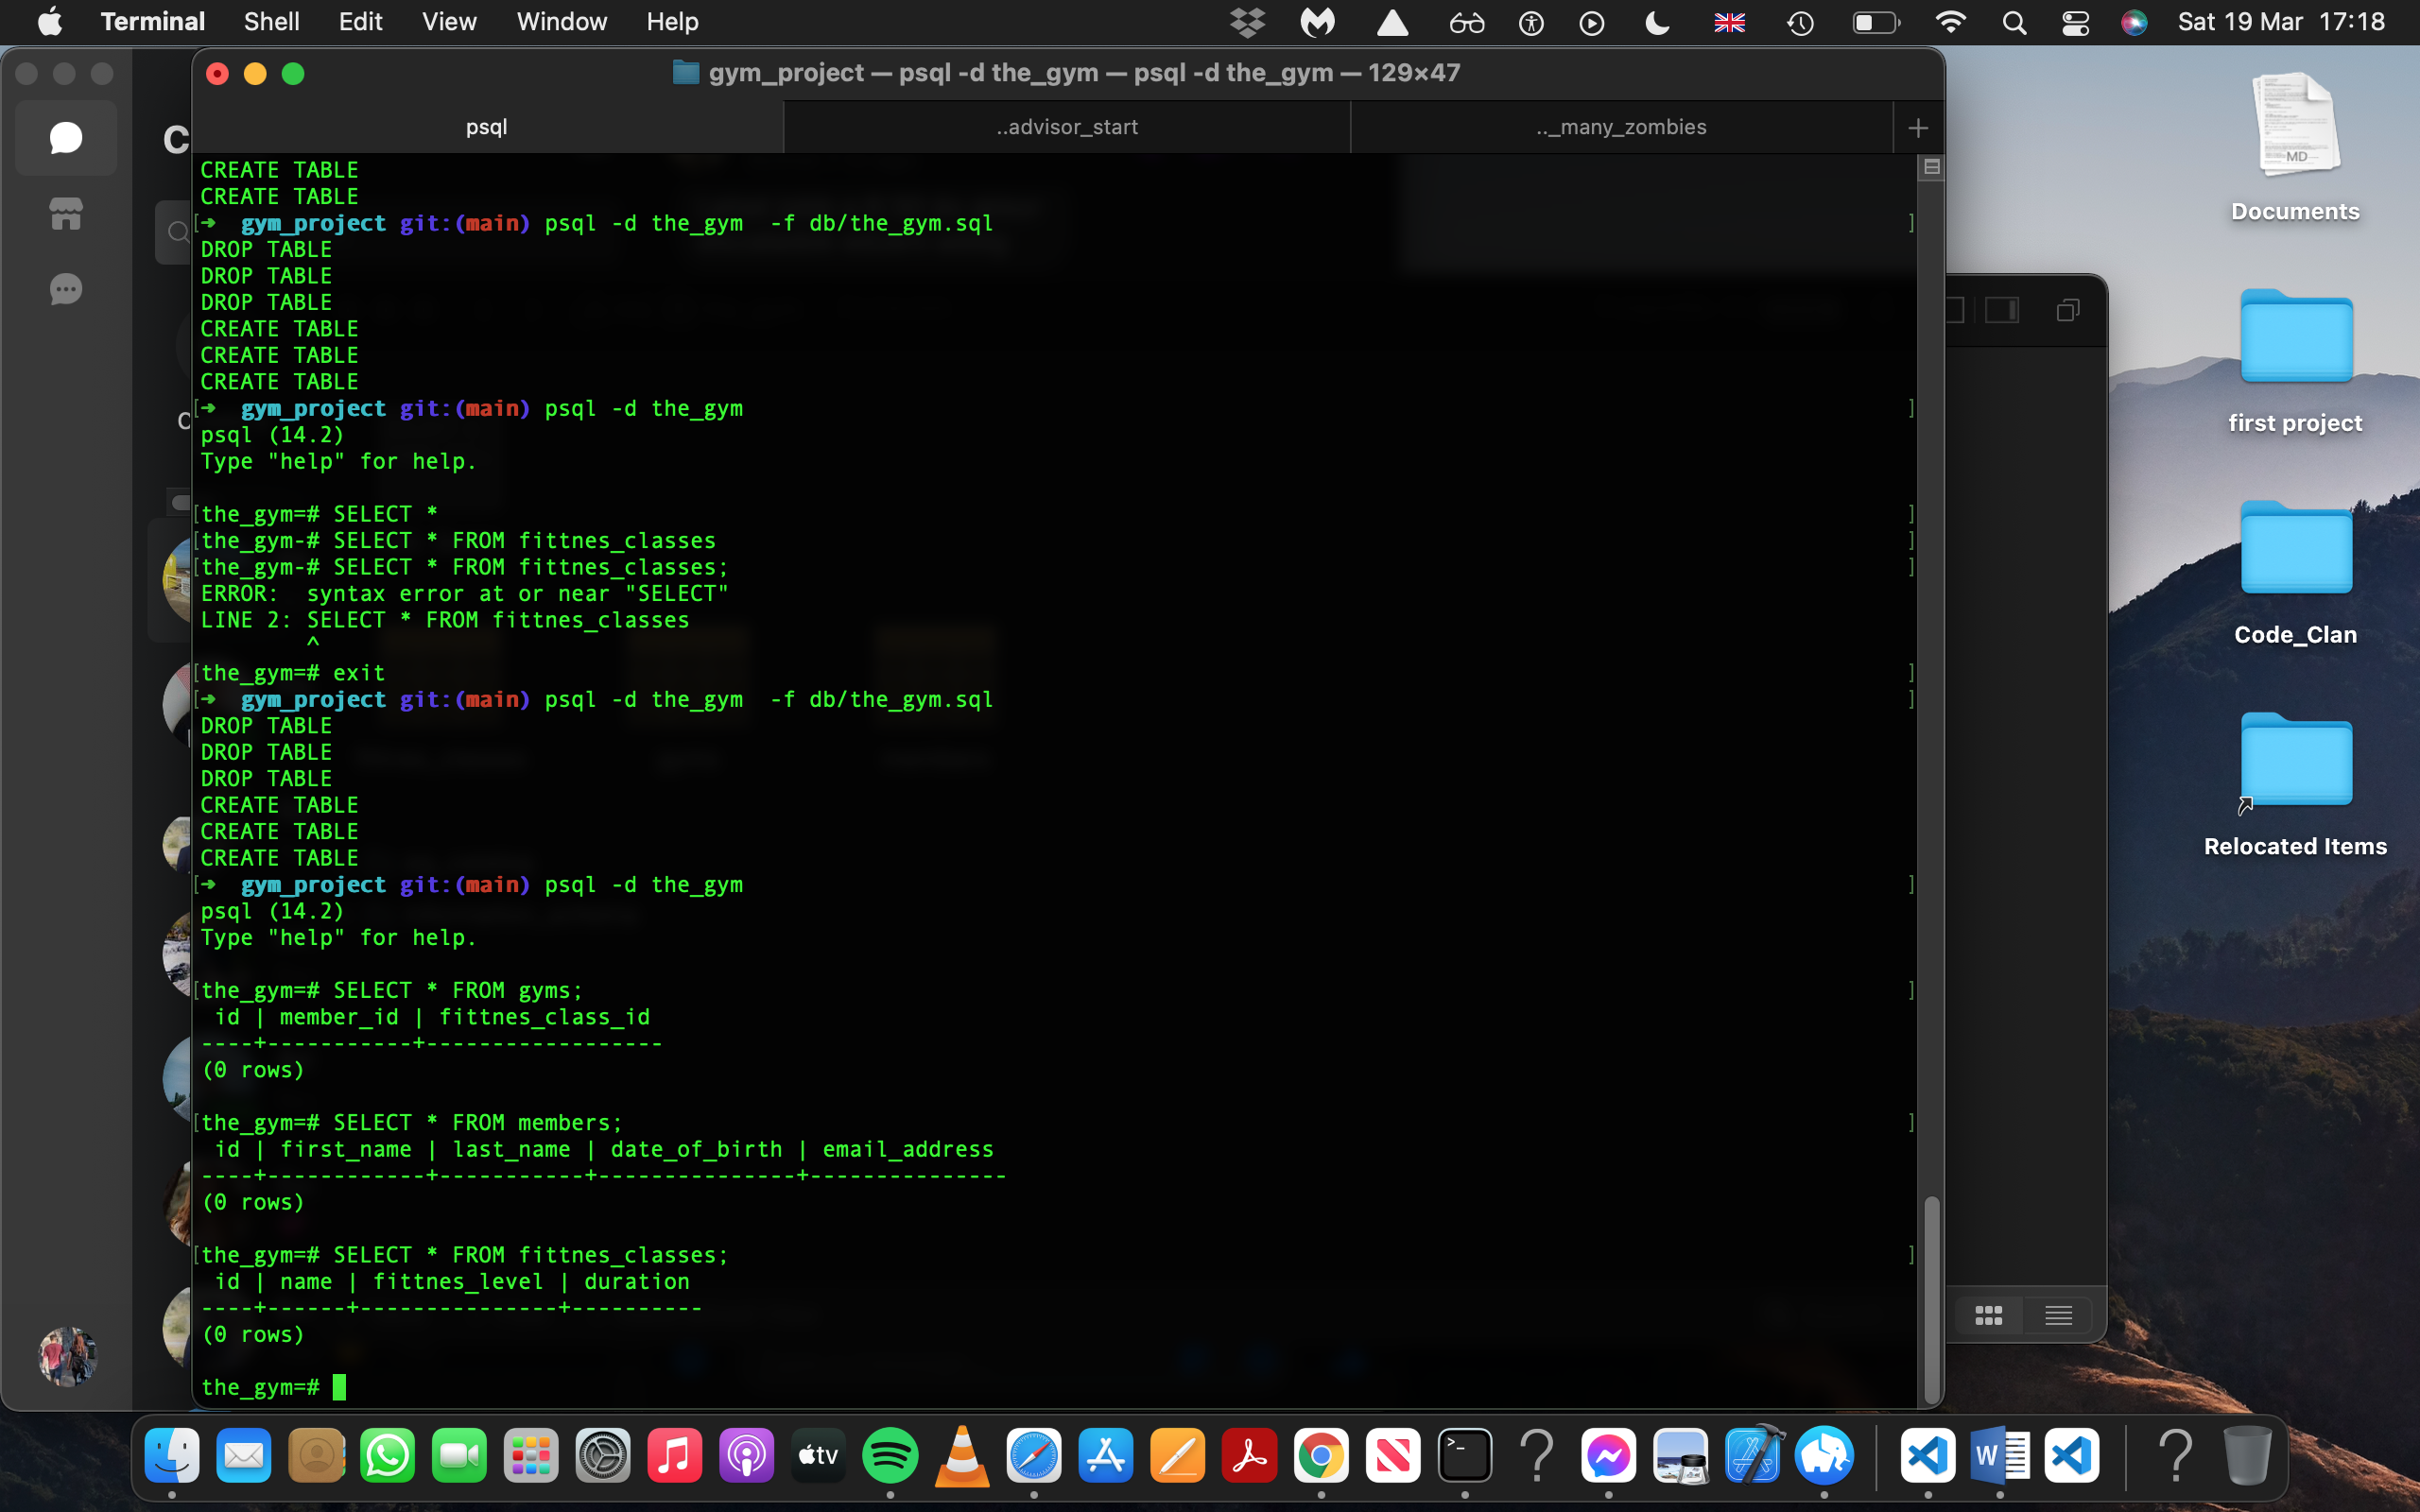Image resolution: width=2420 pixels, height=1512 pixels.
Task: Launch WhatsApp from the Dock
Action: (x=387, y=1455)
